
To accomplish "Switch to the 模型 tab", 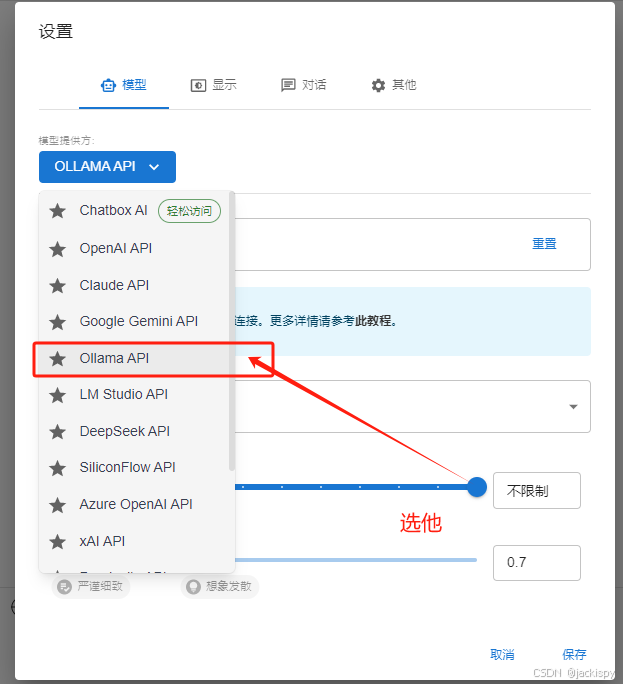I will 124,86.
